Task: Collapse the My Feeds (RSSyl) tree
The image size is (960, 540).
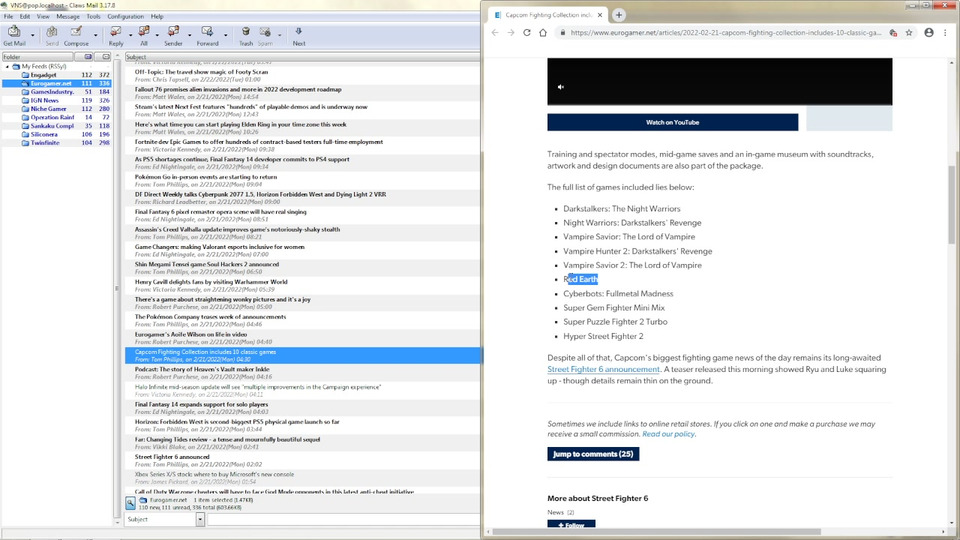Action: [7, 66]
